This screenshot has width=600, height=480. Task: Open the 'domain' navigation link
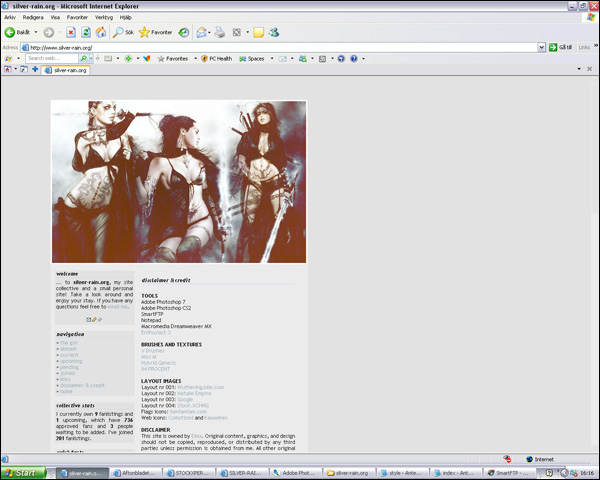click(68, 349)
